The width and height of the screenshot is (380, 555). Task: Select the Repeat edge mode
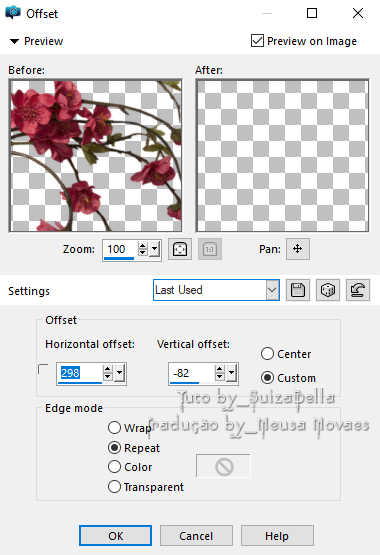(x=114, y=448)
